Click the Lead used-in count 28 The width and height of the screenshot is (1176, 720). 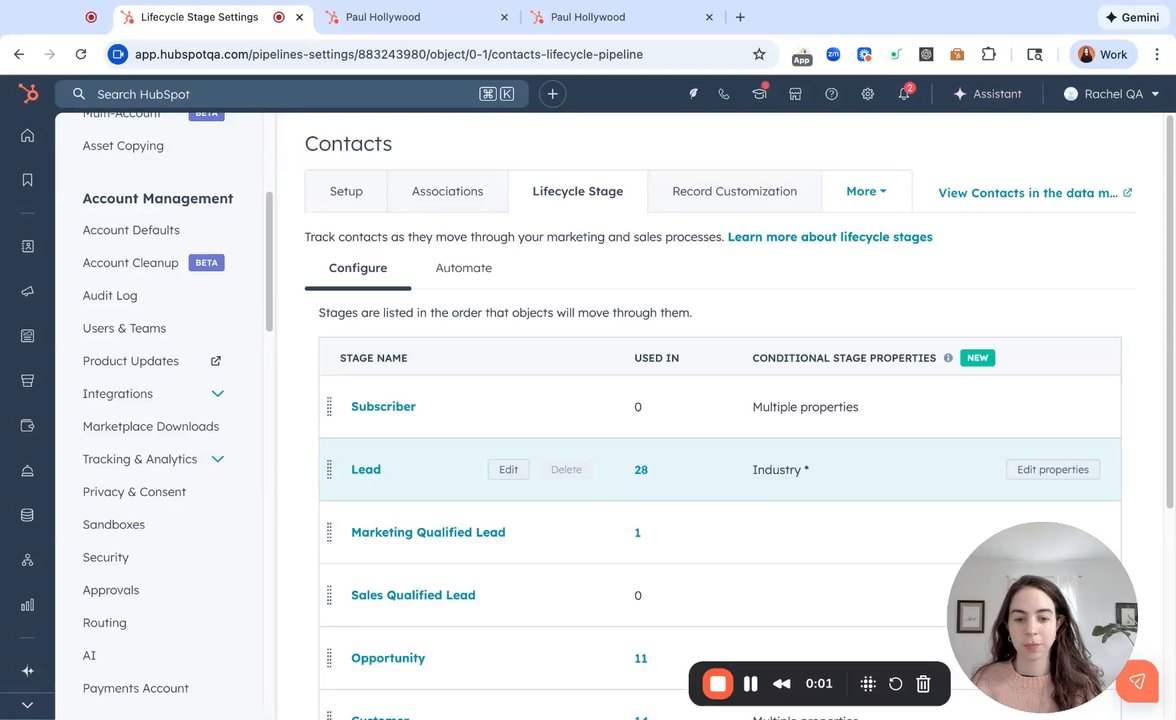tap(641, 470)
